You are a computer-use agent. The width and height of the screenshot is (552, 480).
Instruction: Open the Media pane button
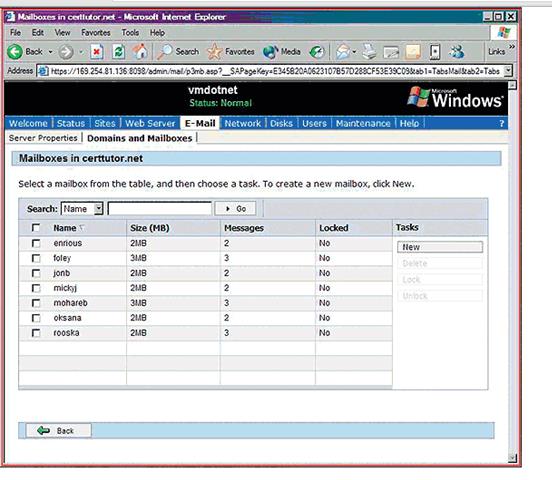[282, 52]
